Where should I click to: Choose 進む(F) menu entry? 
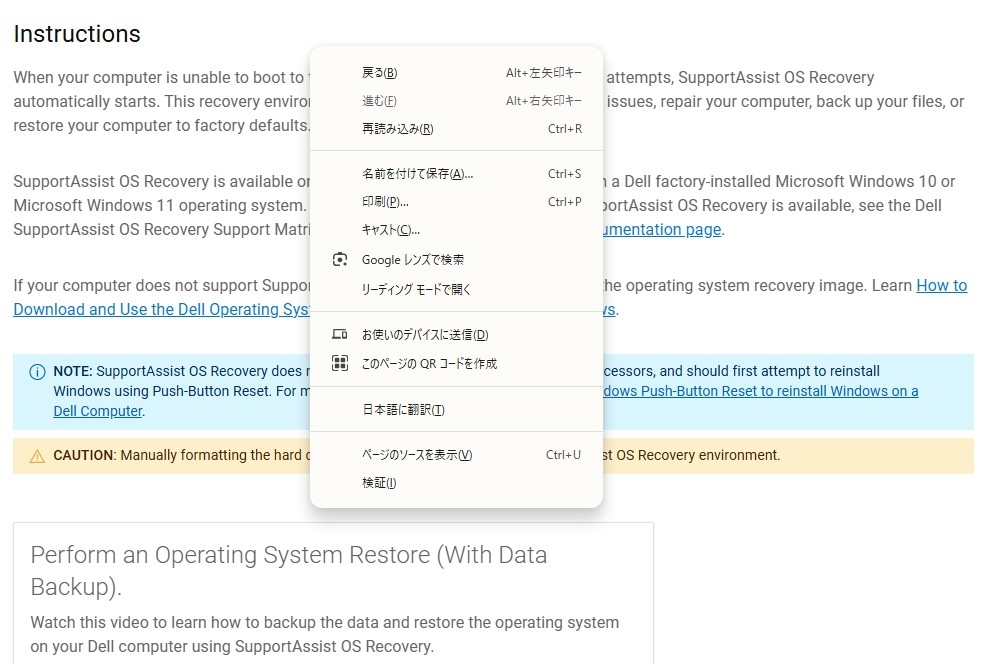pos(456,101)
